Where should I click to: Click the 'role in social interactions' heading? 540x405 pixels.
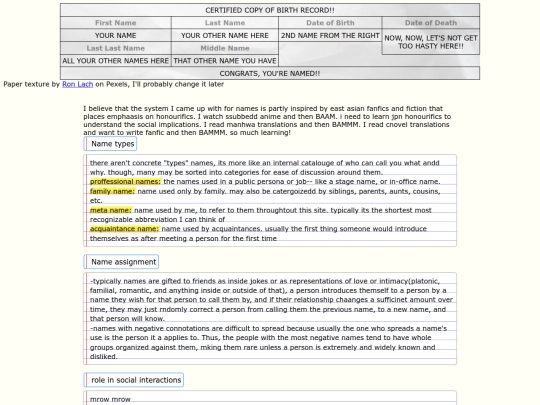pos(134,380)
